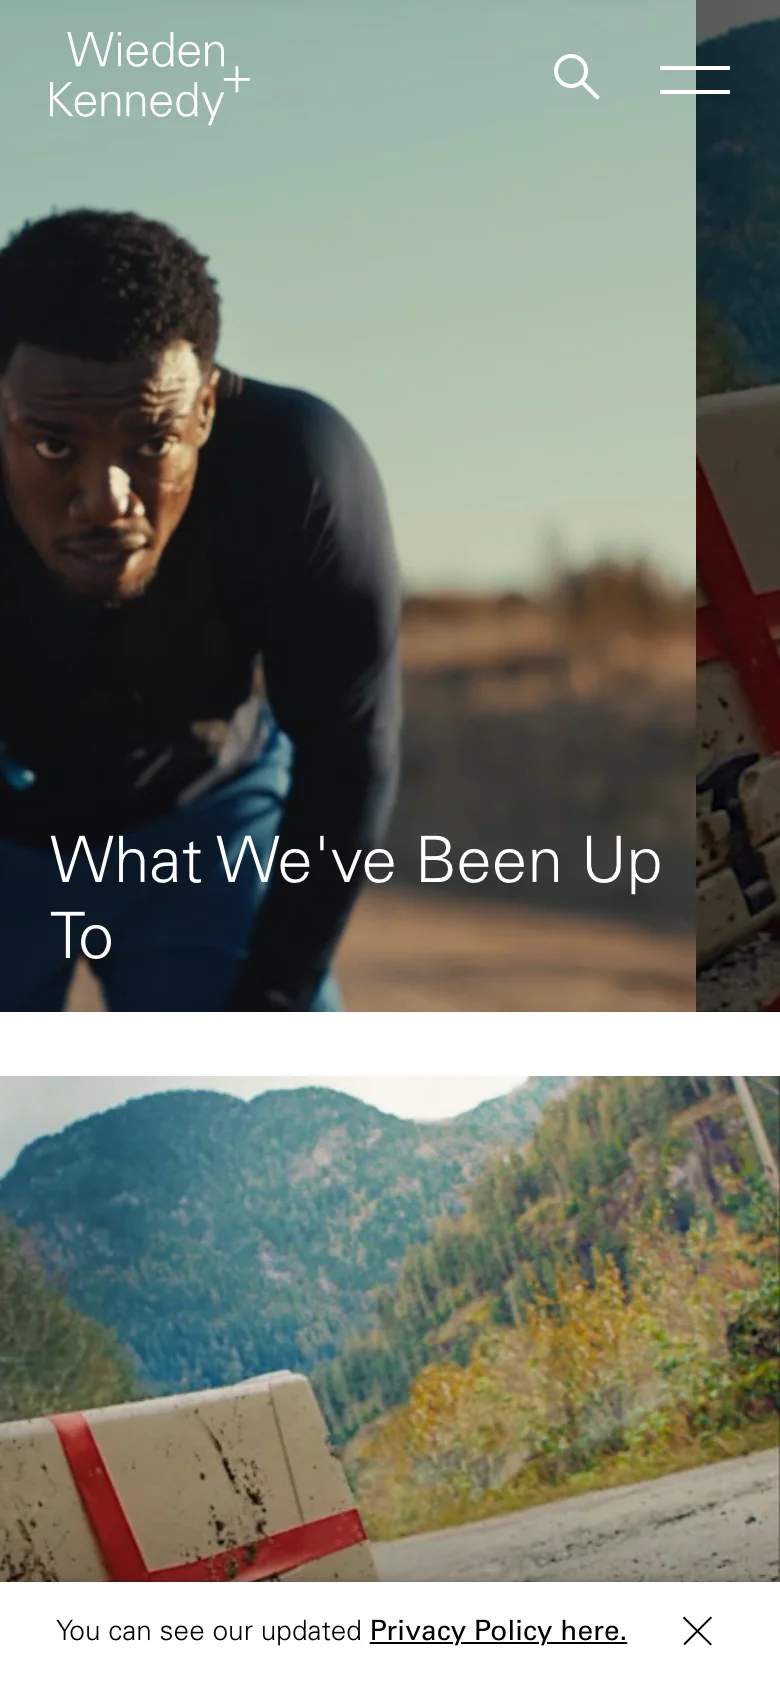Viewport: 780px width, 1688px height.
Task: Click the "You can see our updated" text
Action: point(208,1631)
